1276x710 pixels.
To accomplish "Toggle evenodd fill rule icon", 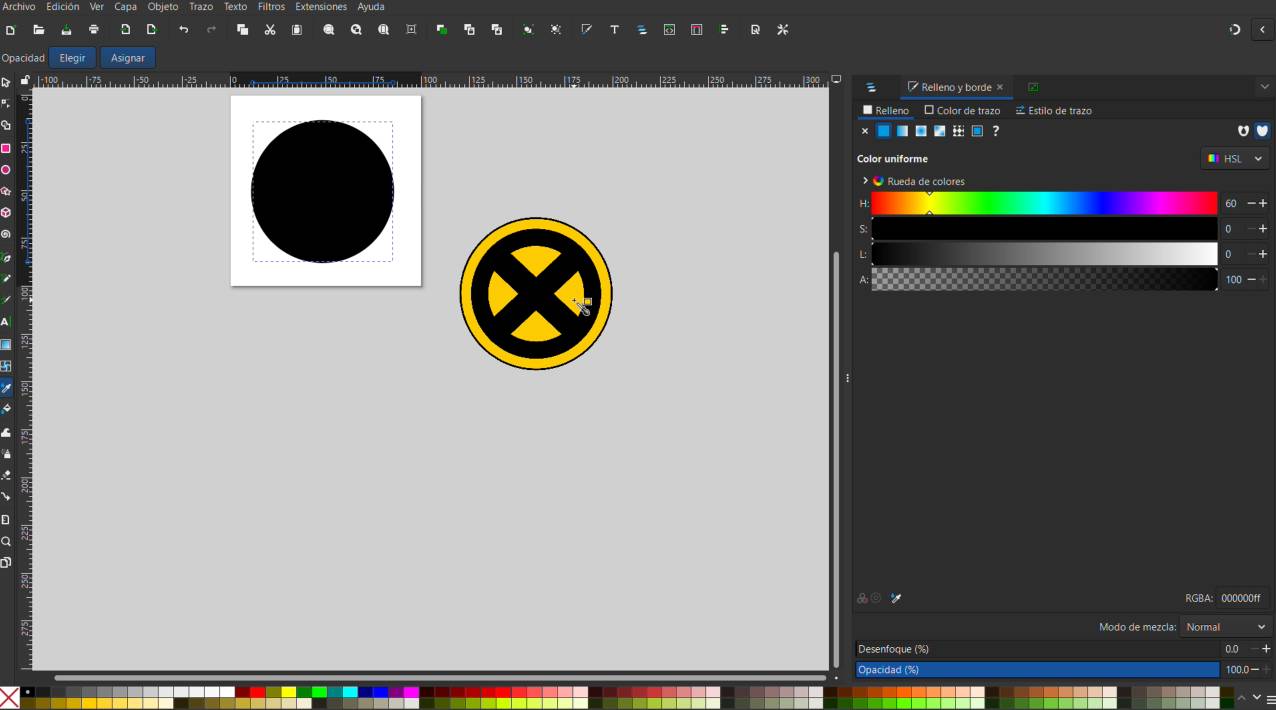I will [x=1243, y=131].
